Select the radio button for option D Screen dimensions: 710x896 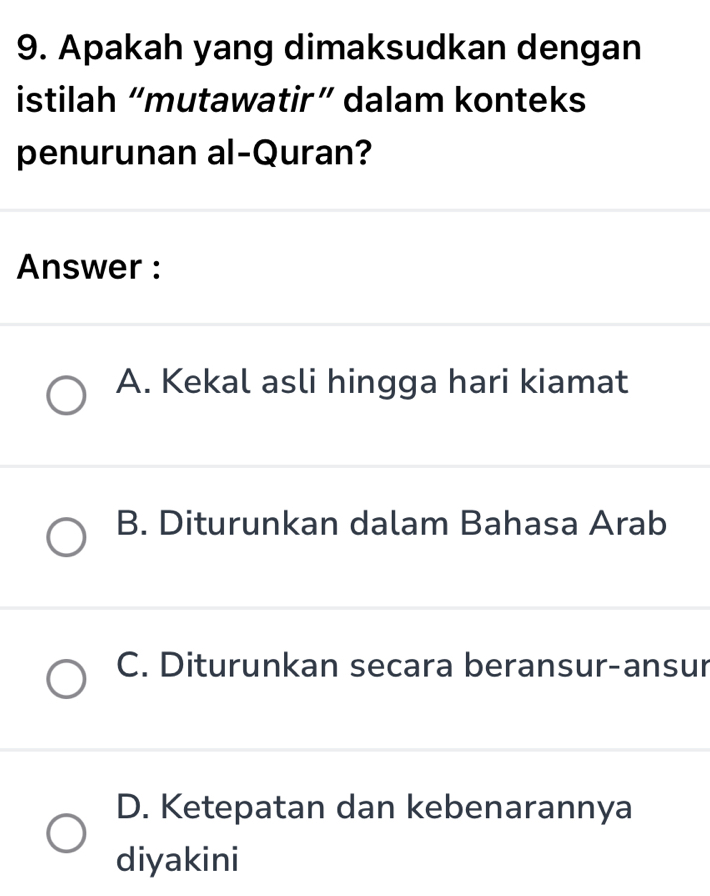(x=68, y=833)
